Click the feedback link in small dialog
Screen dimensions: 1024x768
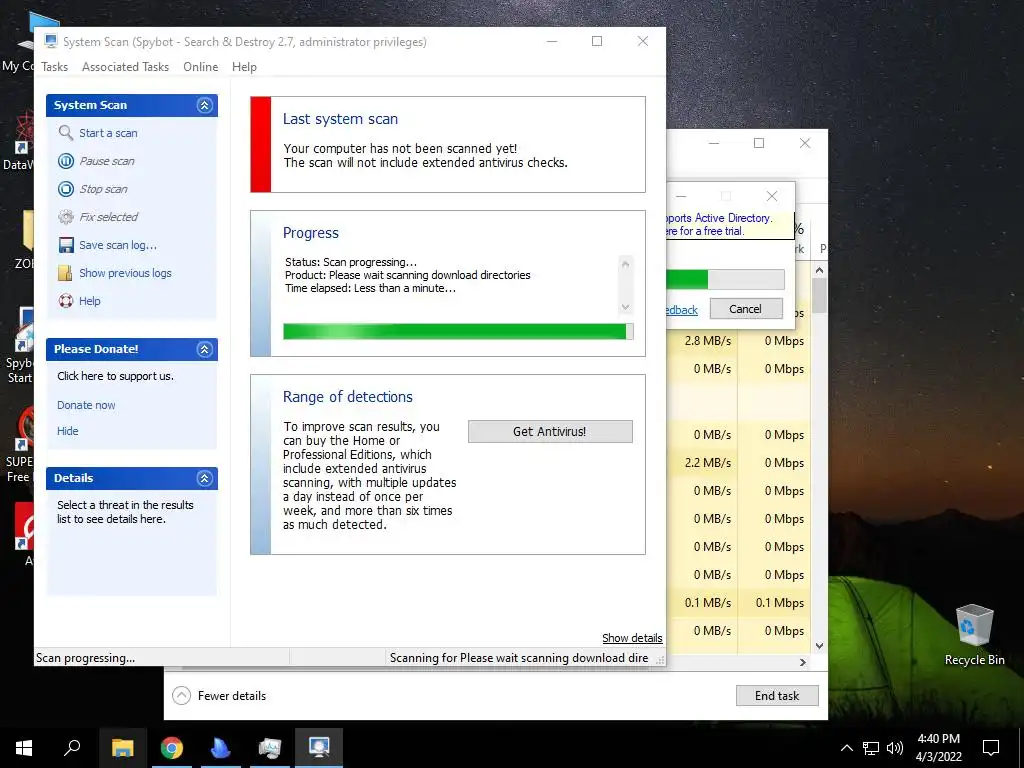point(682,310)
